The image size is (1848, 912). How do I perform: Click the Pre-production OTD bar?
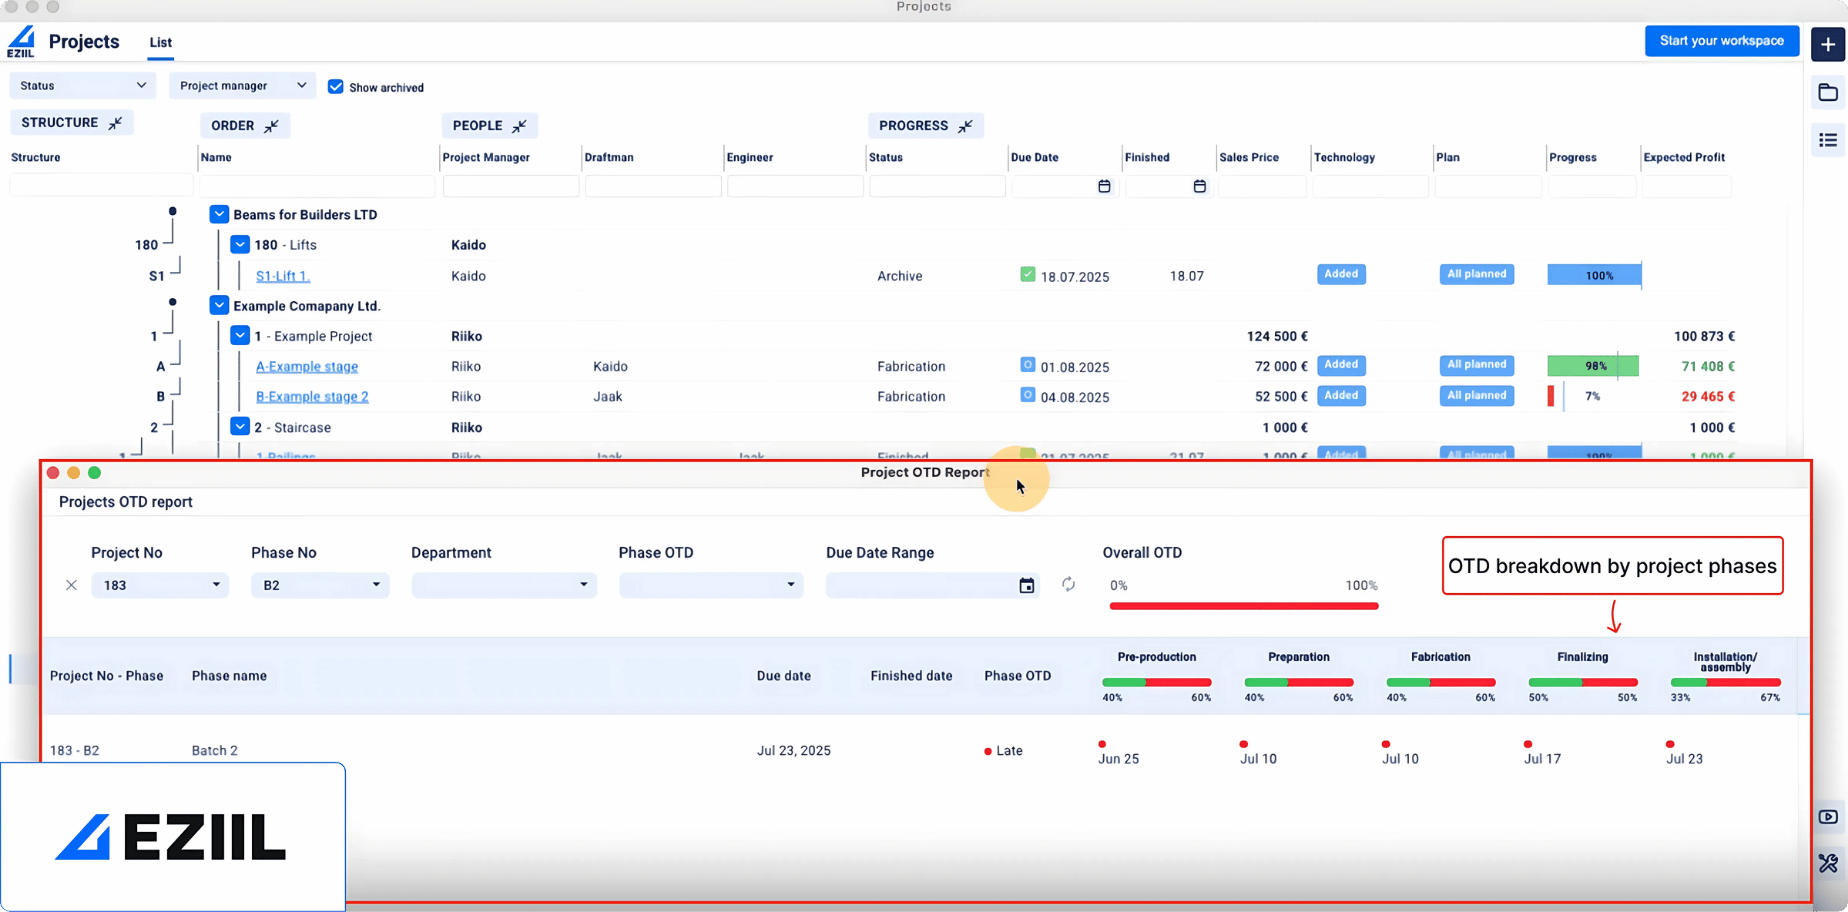click(1157, 682)
